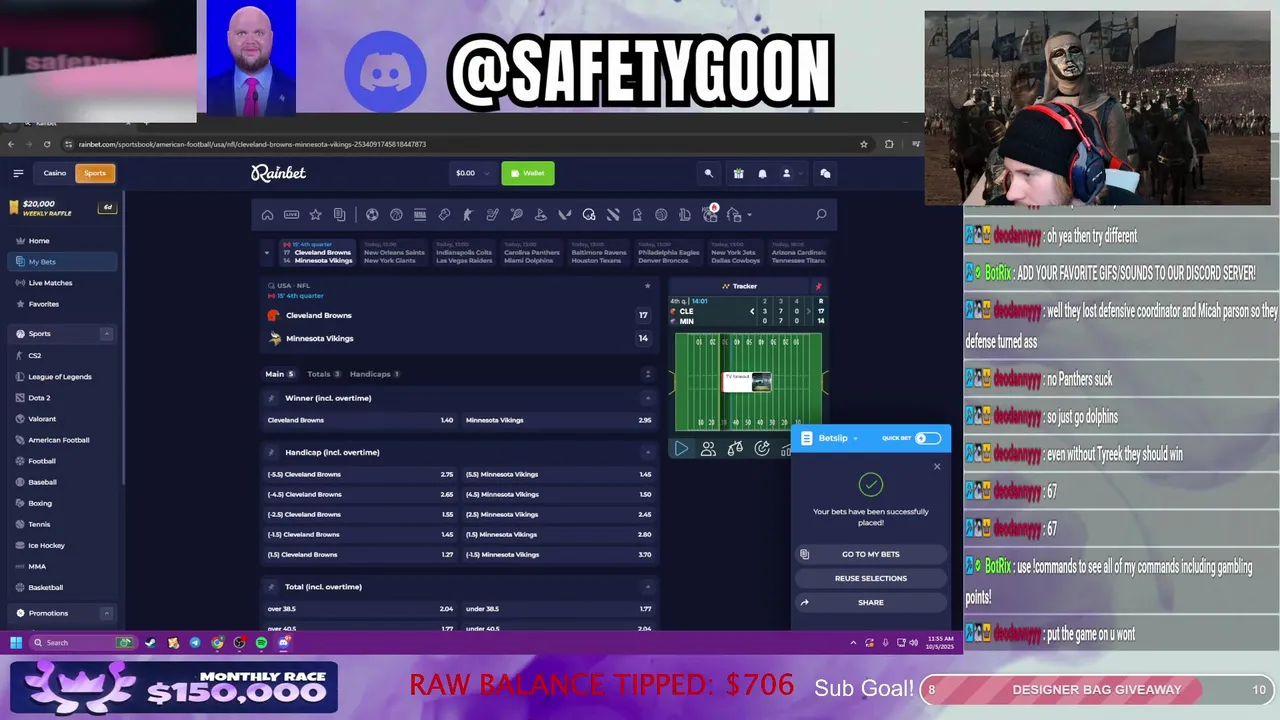Collapse the Sports section in sidebar

106,334
